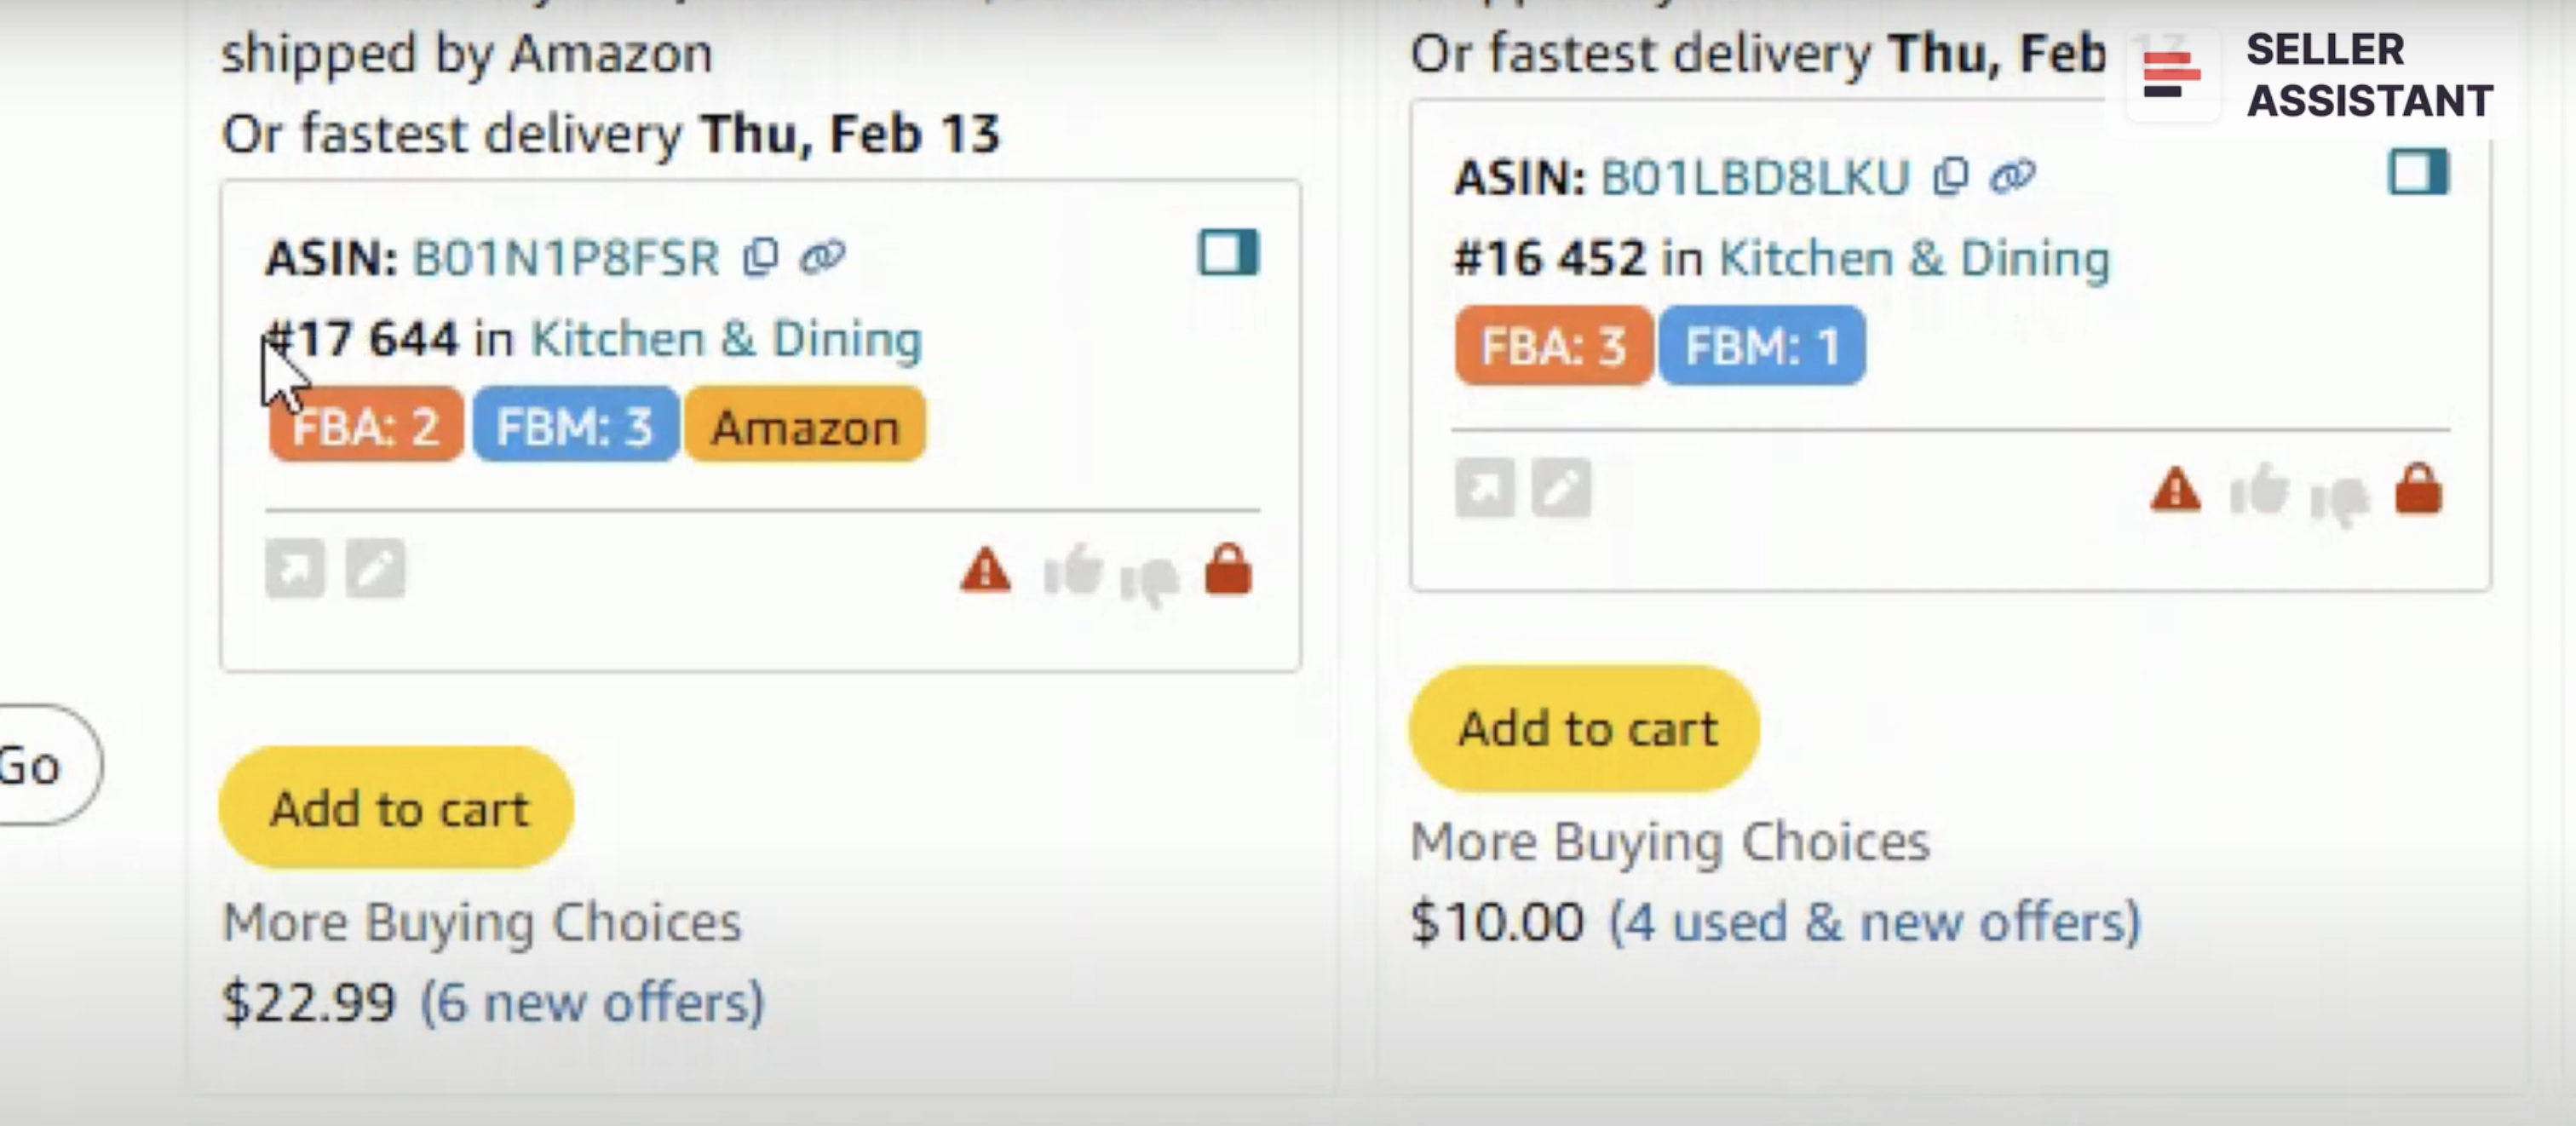The image size is (2576, 1126).
Task: Click the Seller Assistant logo
Action: (x=2312, y=75)
